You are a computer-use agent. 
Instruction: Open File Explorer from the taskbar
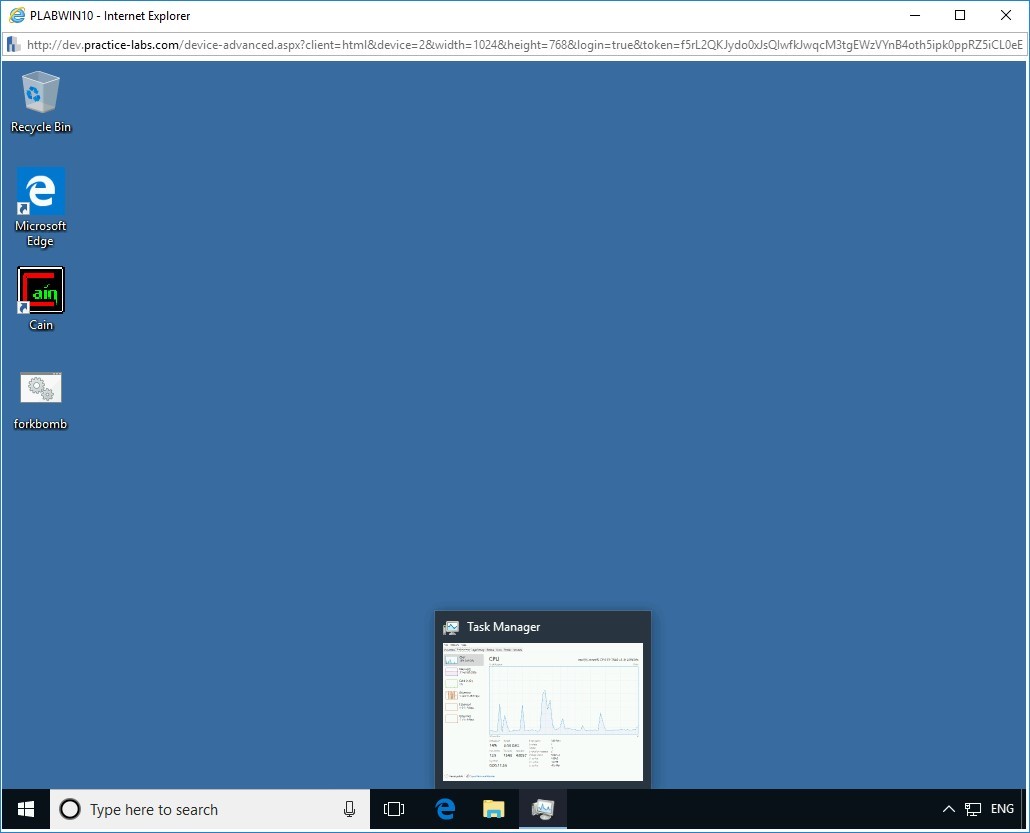click(493, 809)
